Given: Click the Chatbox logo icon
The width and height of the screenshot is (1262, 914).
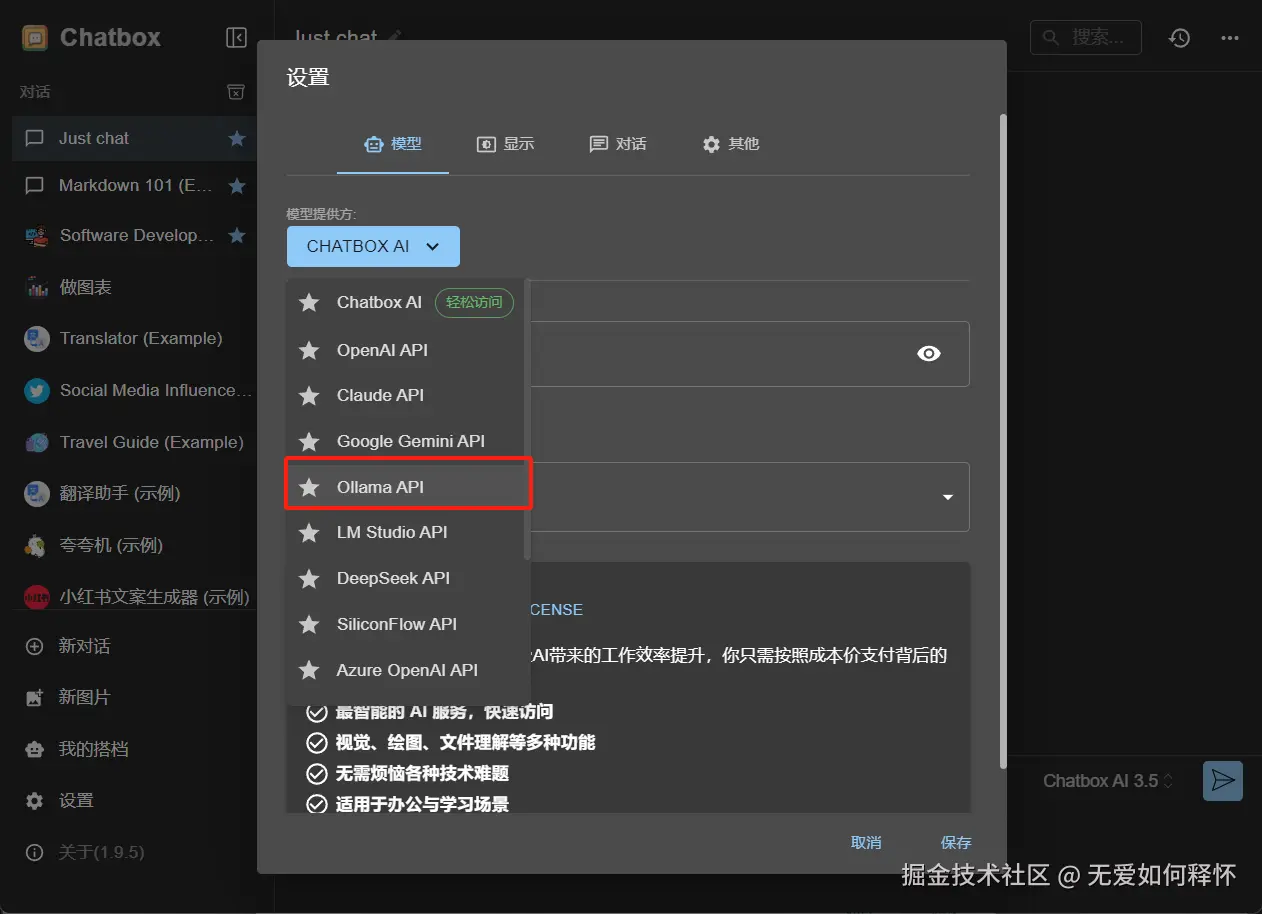Looking at the screenshot, I should pos(35,38).
